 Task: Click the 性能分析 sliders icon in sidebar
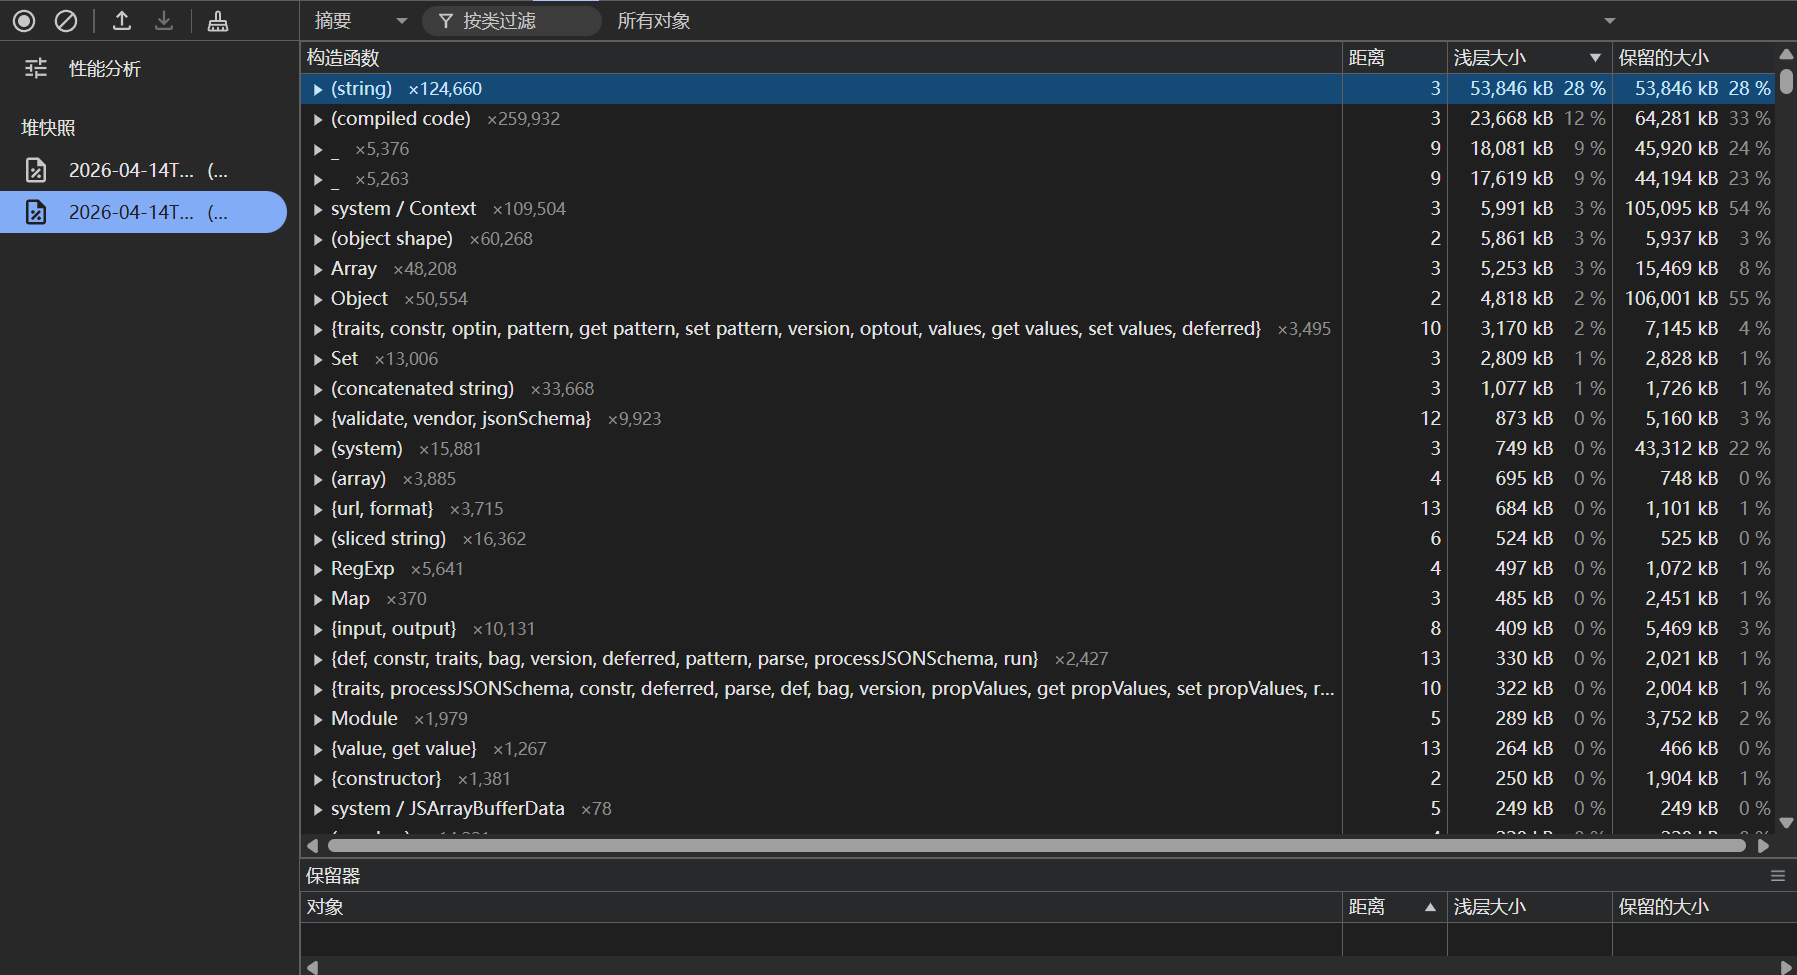tap(36, 68)
